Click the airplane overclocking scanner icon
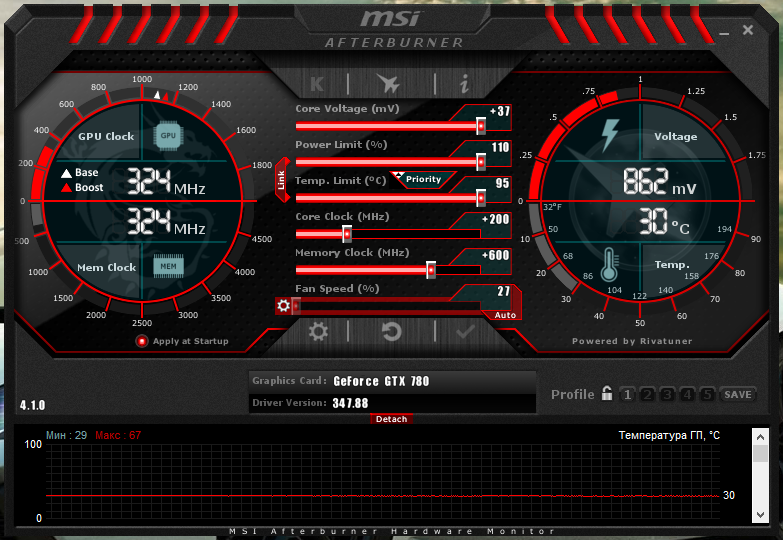Viewport: 783px width, 540px height. (389, 83)
